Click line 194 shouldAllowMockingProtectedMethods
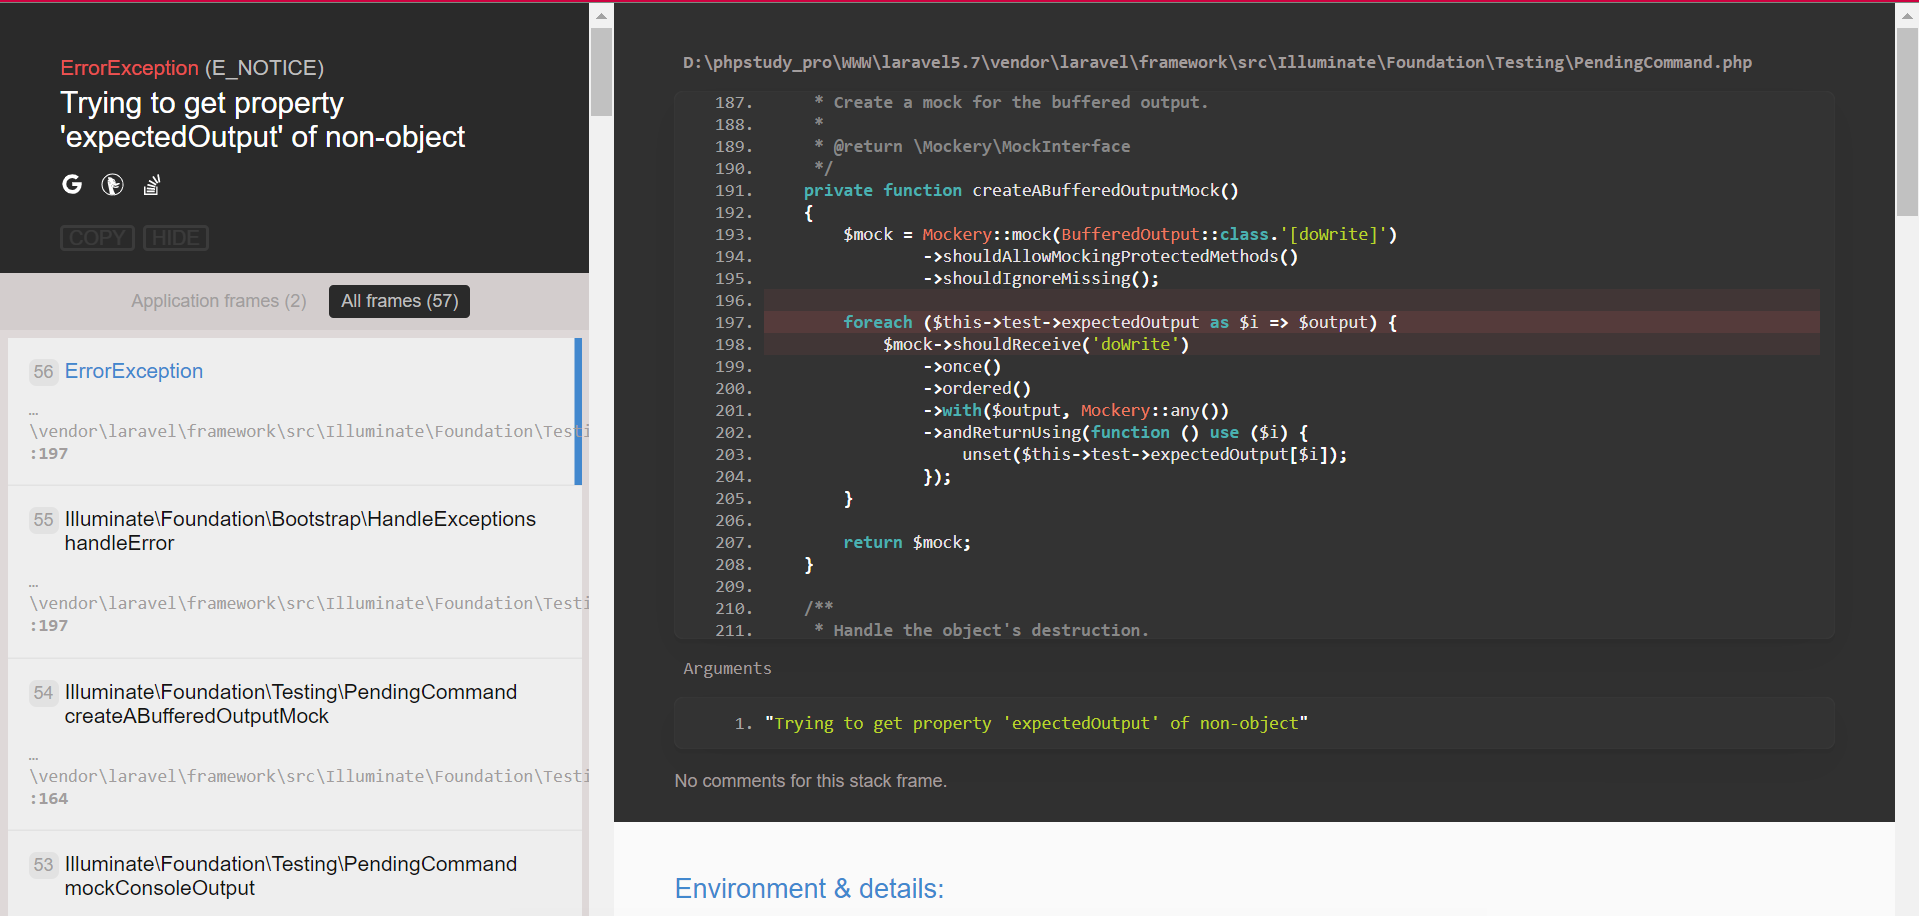 tap(1110, 256)
